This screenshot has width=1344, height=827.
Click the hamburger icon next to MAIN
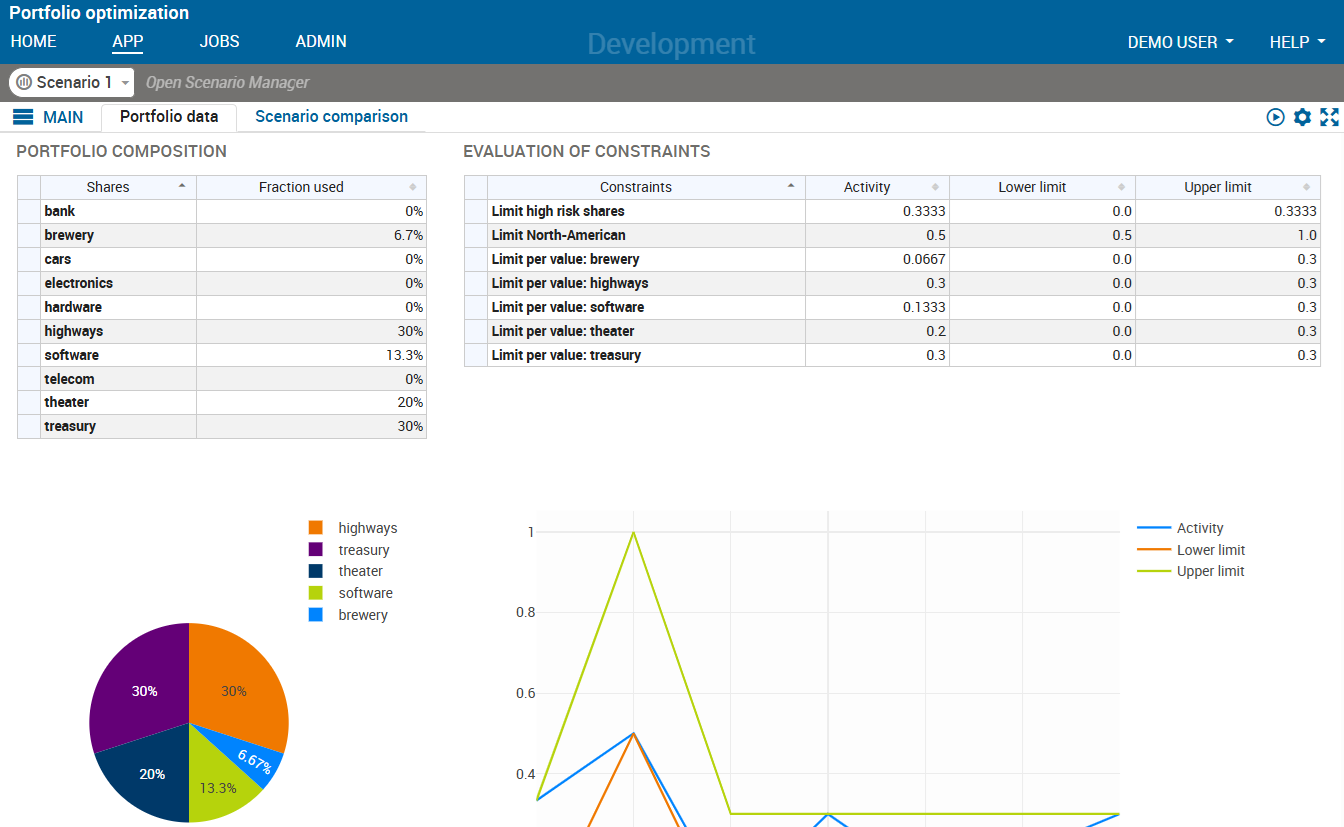[22, 116]
